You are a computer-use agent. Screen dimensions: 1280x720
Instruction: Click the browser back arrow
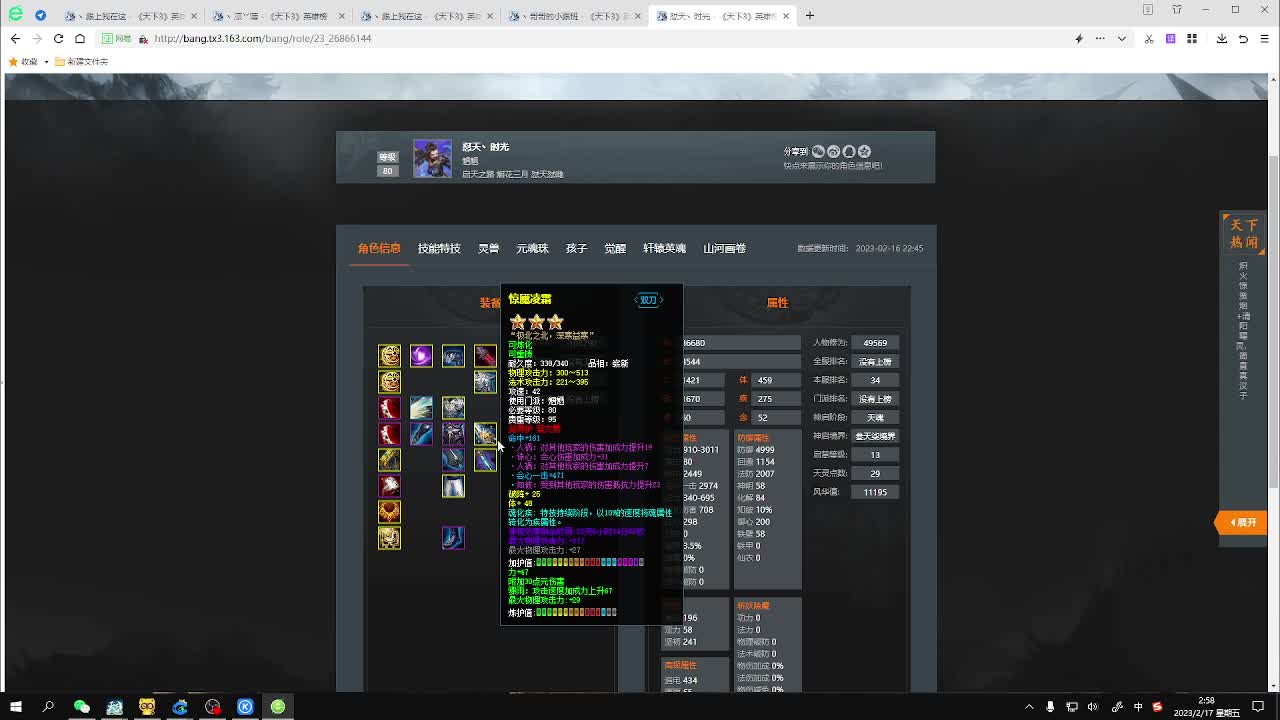pyautogui.click(x=15, y=38)
